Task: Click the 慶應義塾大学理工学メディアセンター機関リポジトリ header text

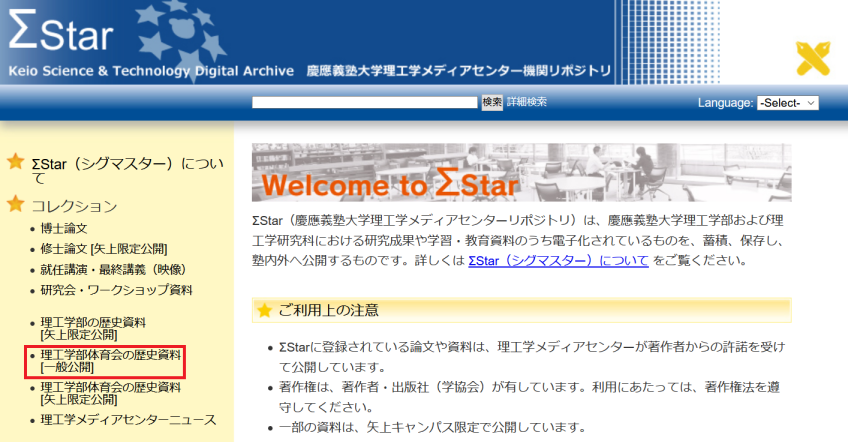Action: 459,71
